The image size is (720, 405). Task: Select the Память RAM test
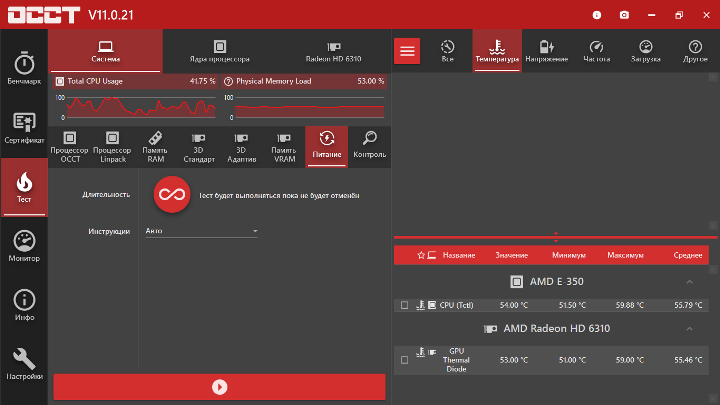(155, 147)
